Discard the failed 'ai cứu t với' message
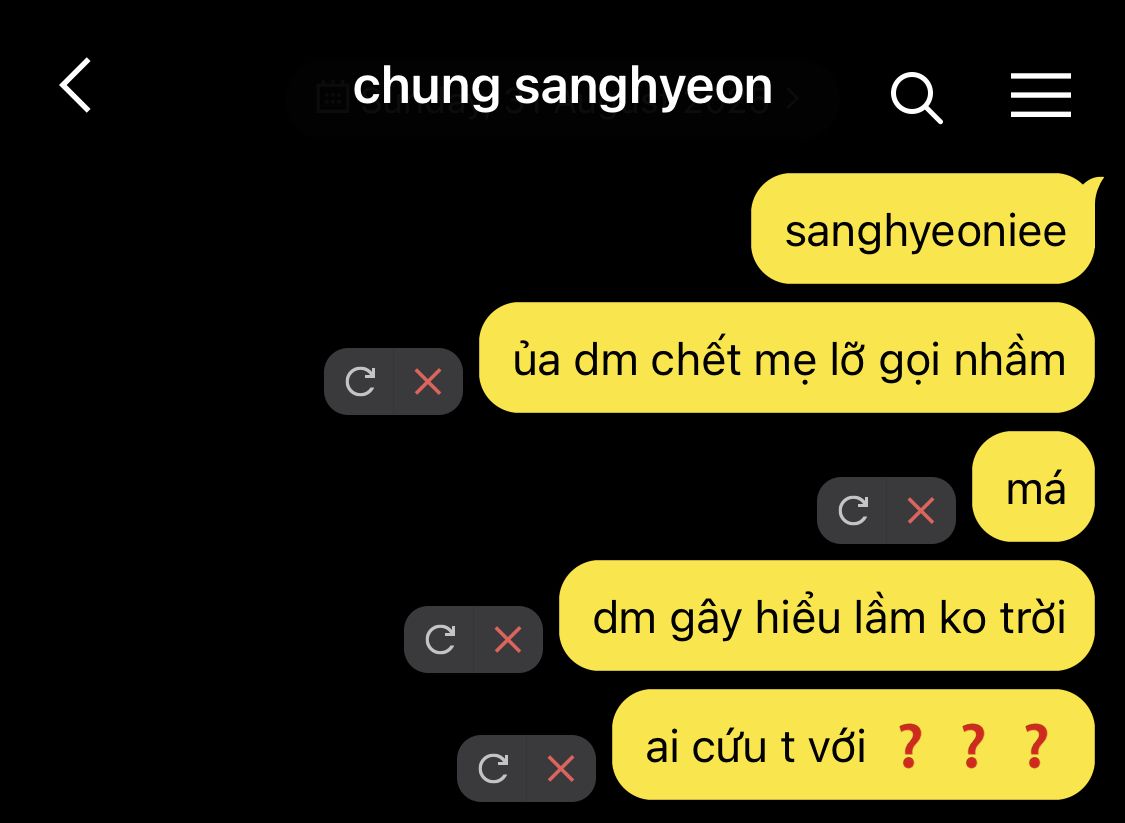 pos(560,768)
